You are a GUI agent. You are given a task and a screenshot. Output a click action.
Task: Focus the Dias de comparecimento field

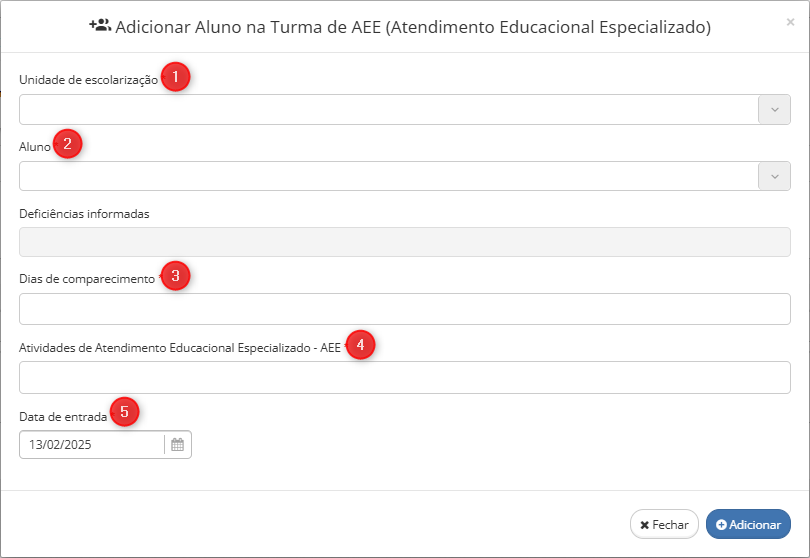point(405,309)
